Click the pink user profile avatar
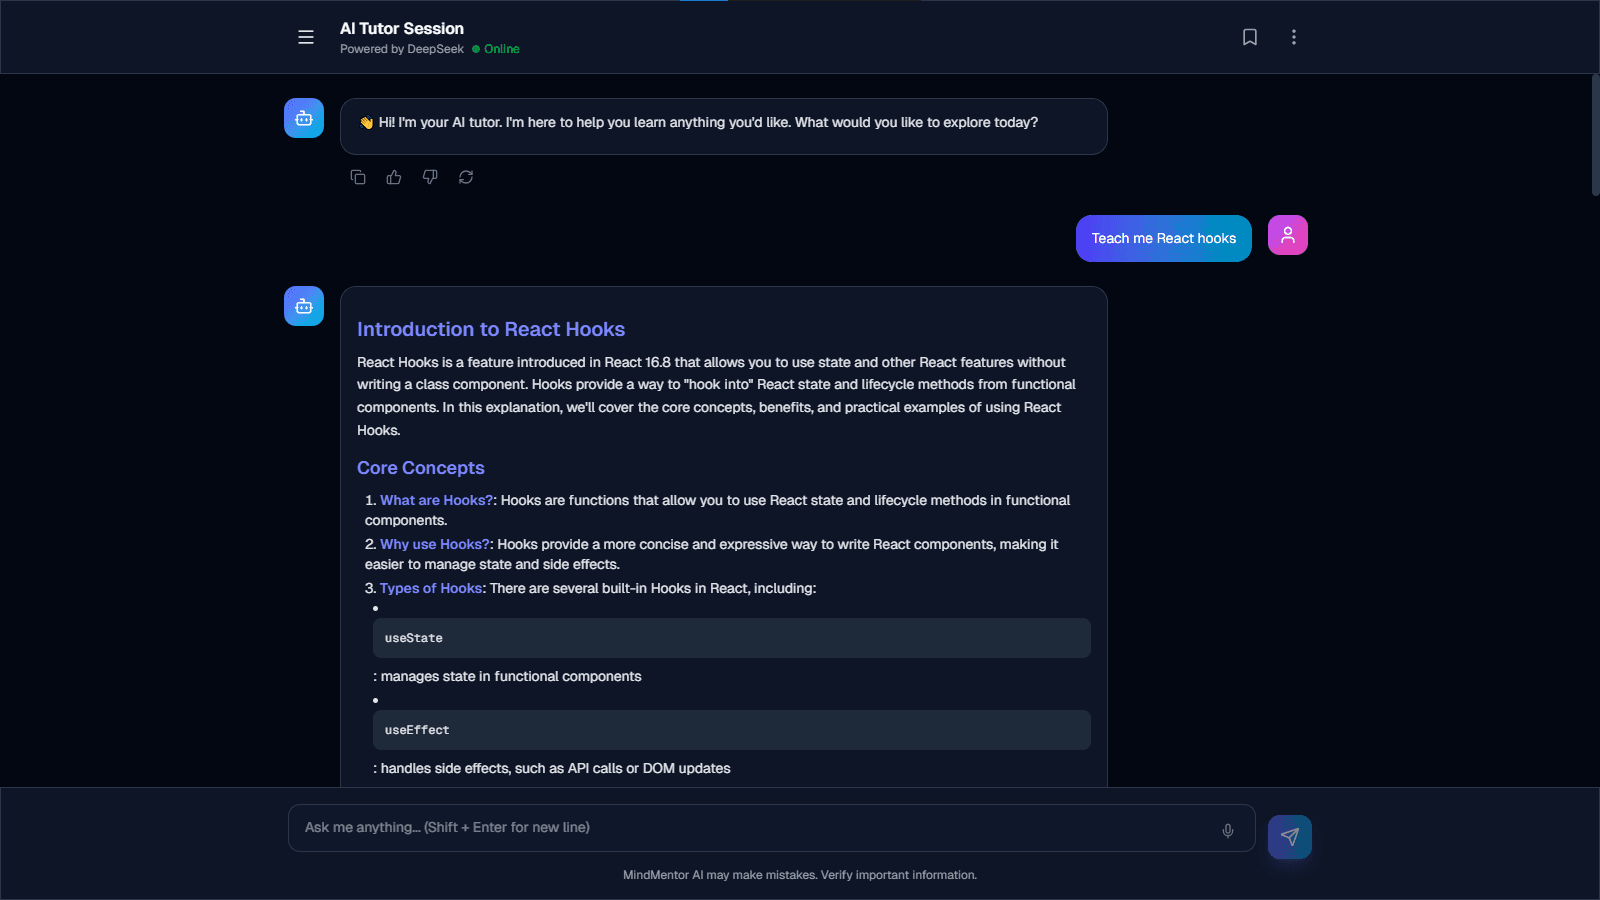Screen dimensions: 1600x900 1287,234
